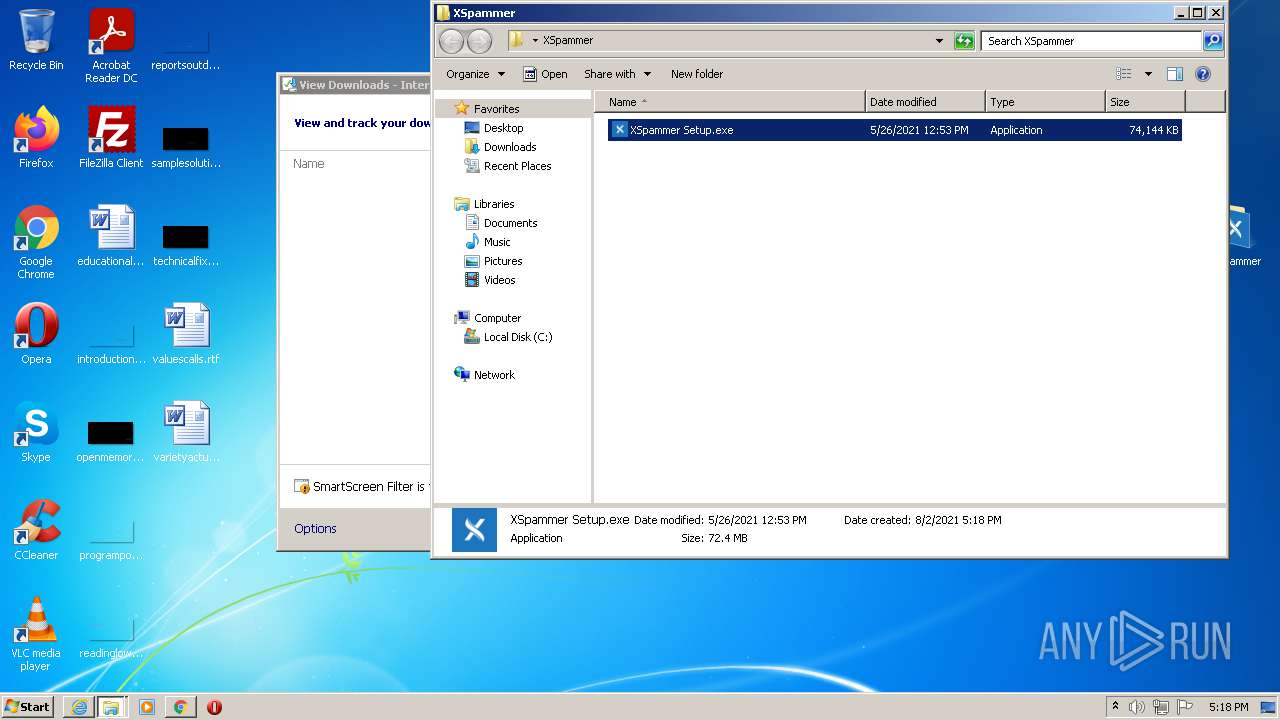Viewport: 1280px width, 720px height.
Task: Select Favorites in the navigation pane
Action: 497,109
